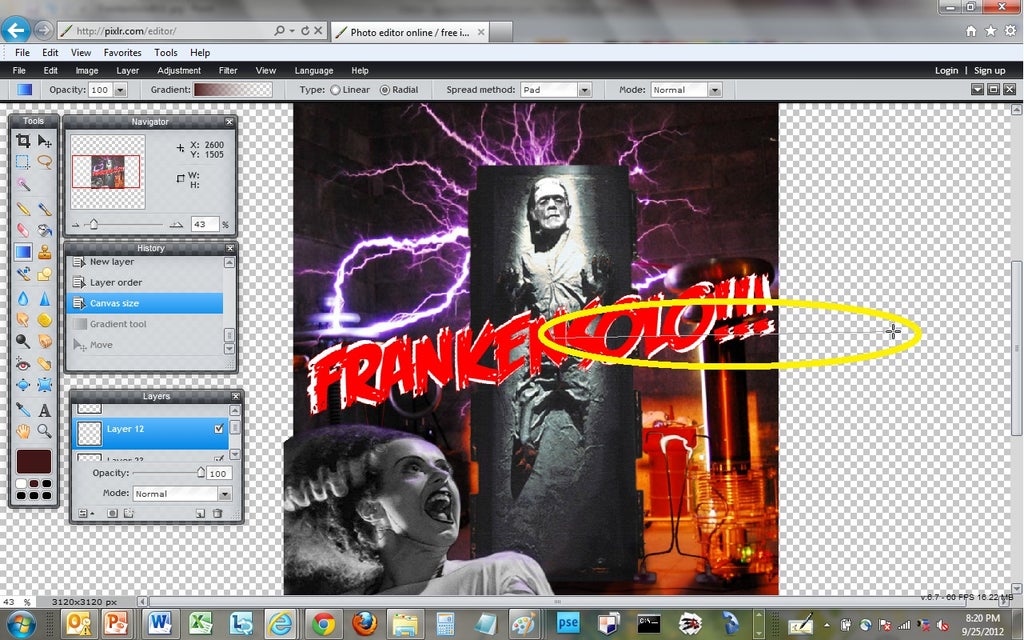
Task: Select the Lasso tool
Action: [x=44, y=161]
